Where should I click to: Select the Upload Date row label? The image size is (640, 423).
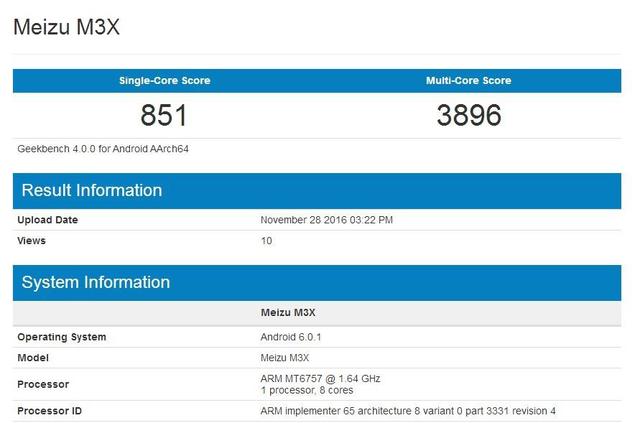47,220
